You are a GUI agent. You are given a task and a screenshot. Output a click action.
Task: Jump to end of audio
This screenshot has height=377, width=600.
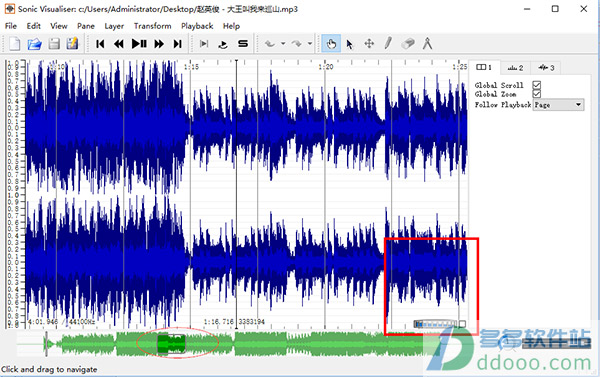tap(178, 44)
